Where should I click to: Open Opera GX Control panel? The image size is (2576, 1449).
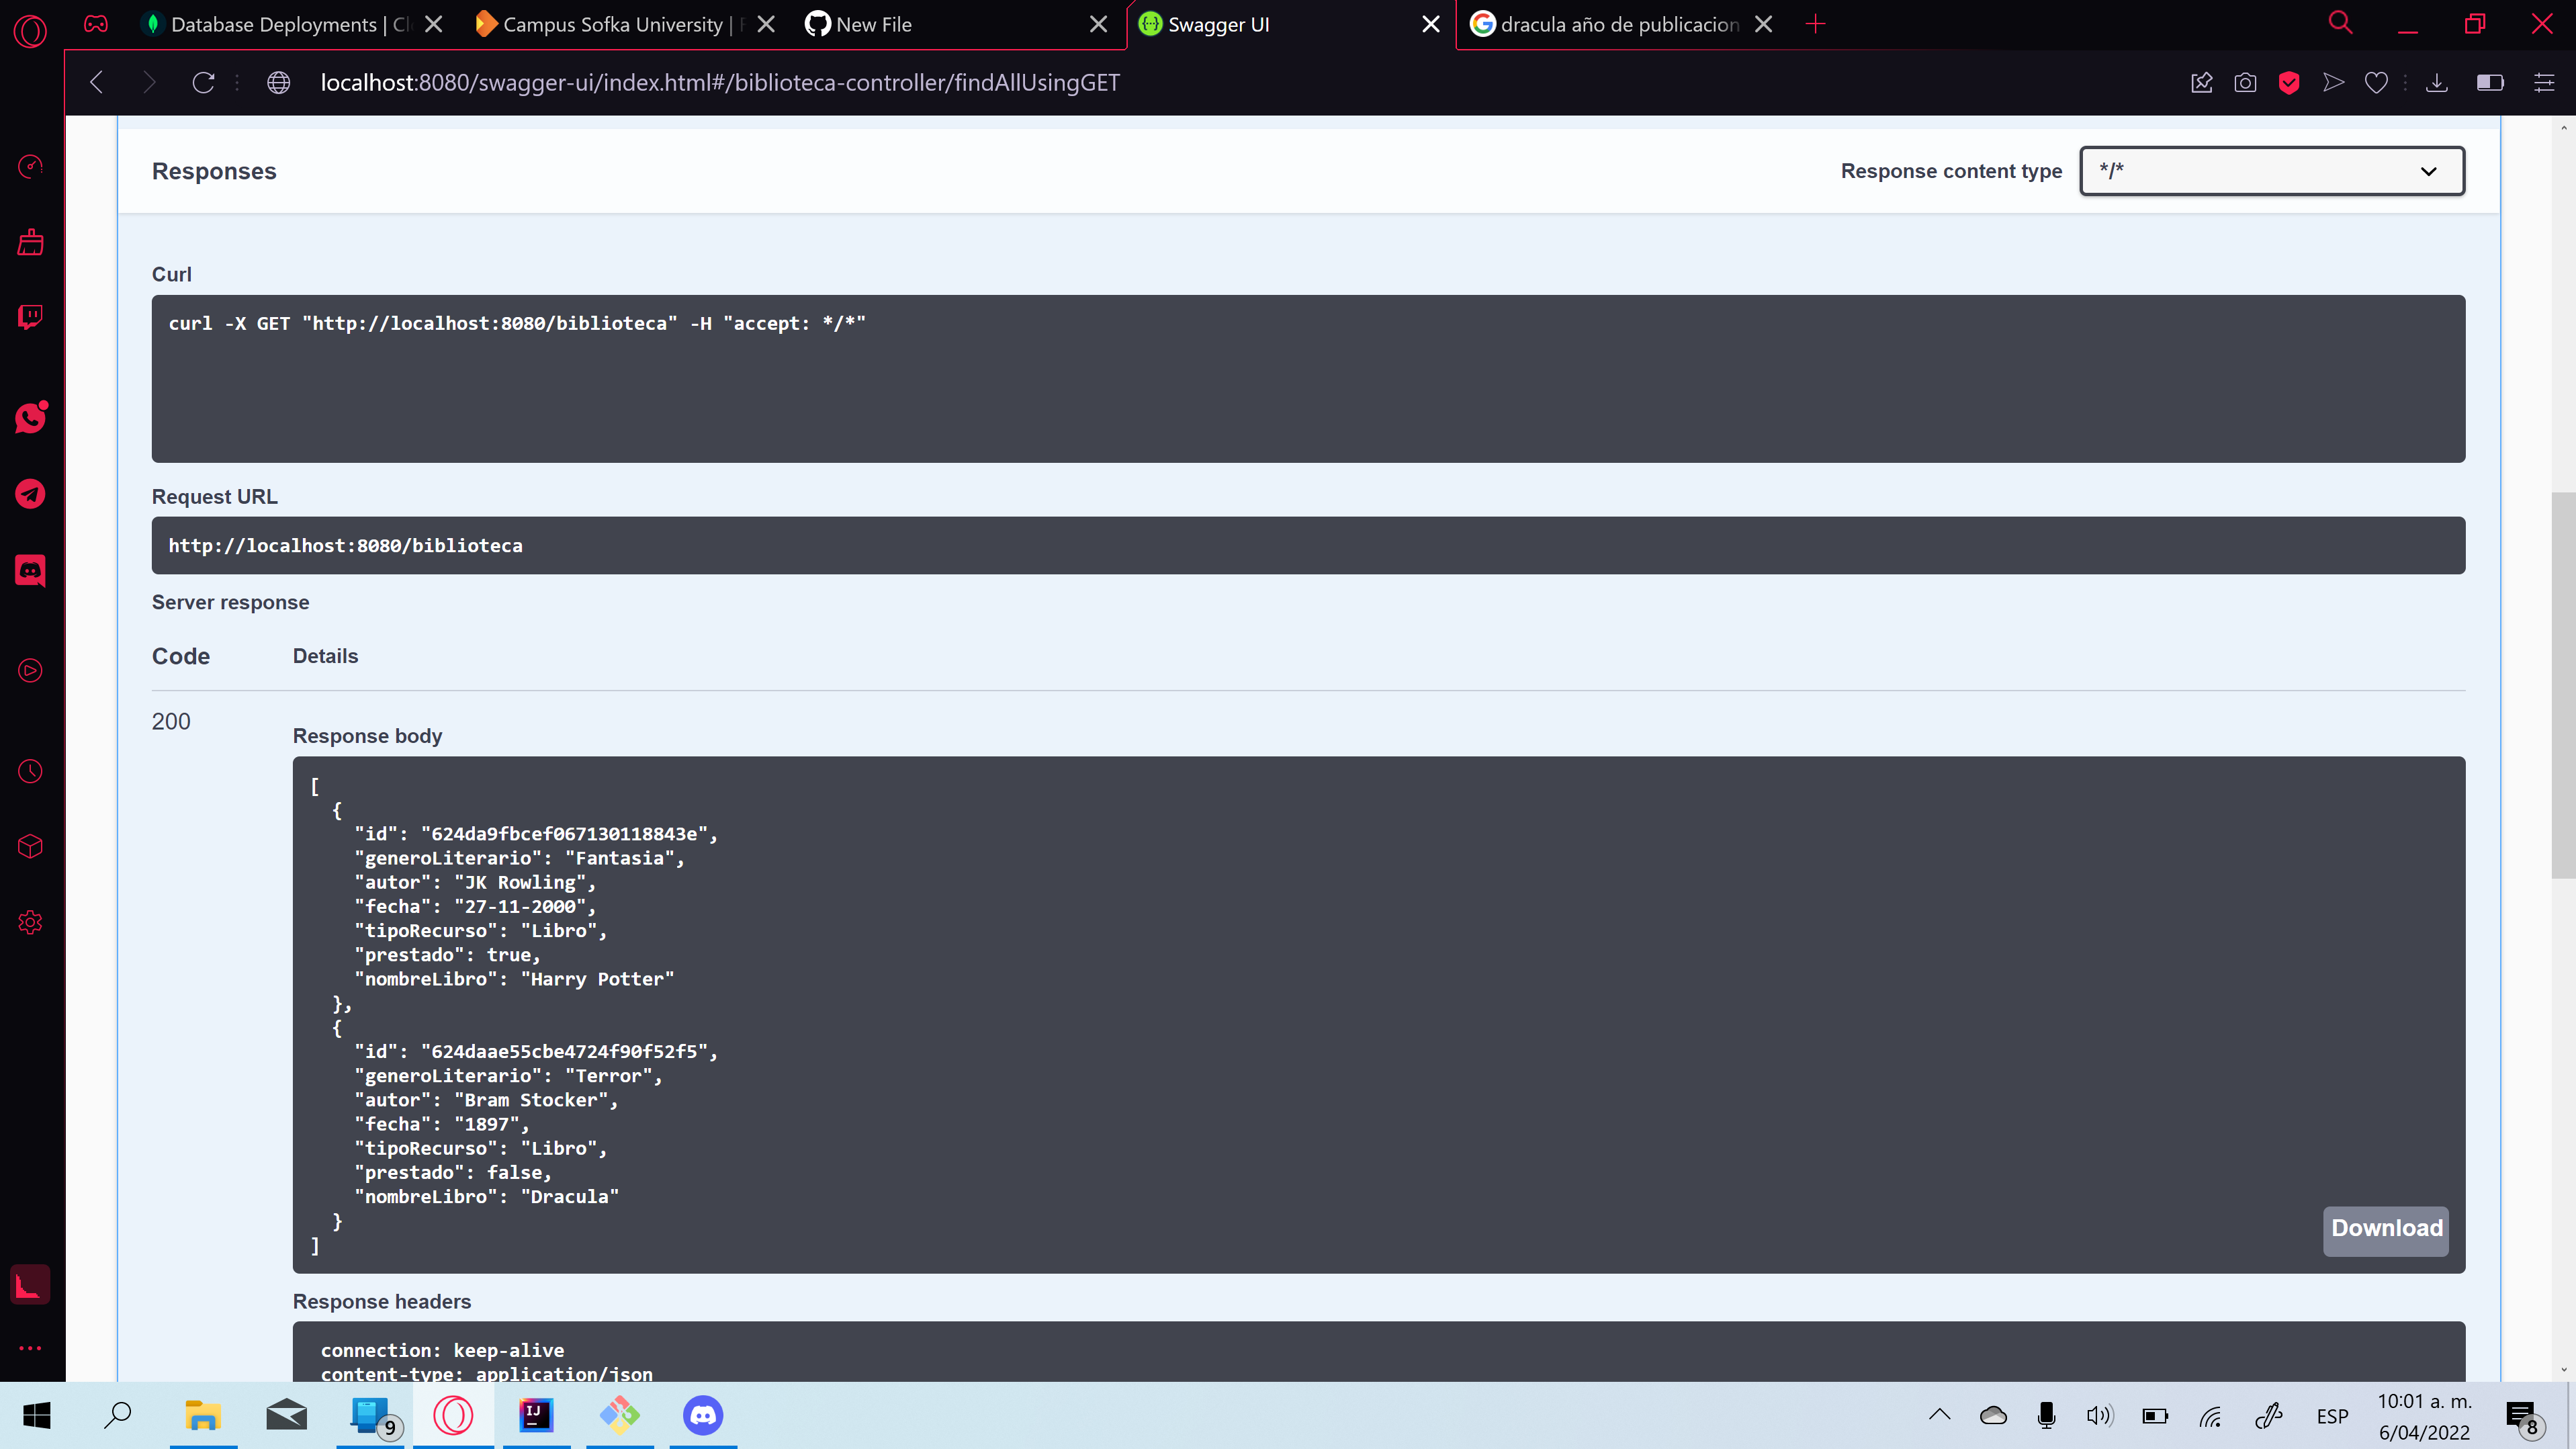click(30, 167)
